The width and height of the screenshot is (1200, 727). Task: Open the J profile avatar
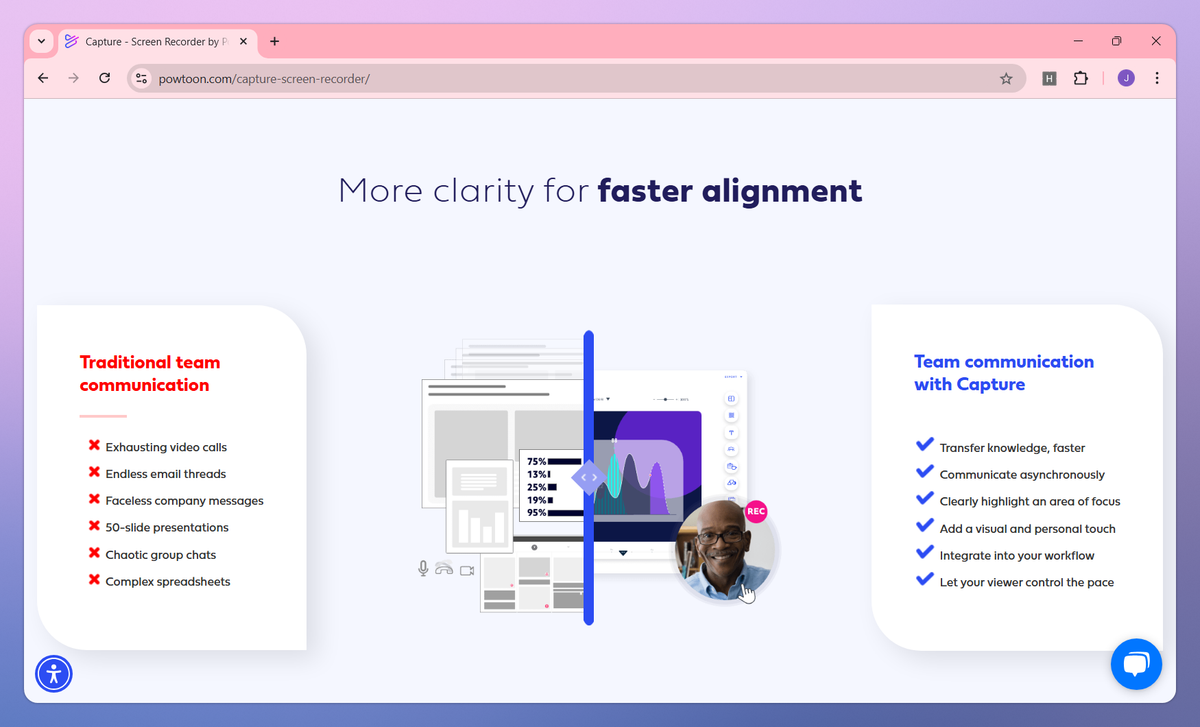(x=1126, y=78)
